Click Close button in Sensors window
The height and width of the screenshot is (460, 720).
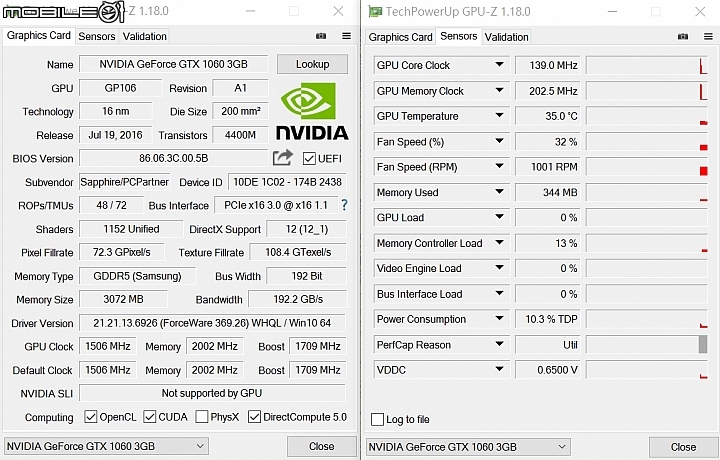point(683,447)
